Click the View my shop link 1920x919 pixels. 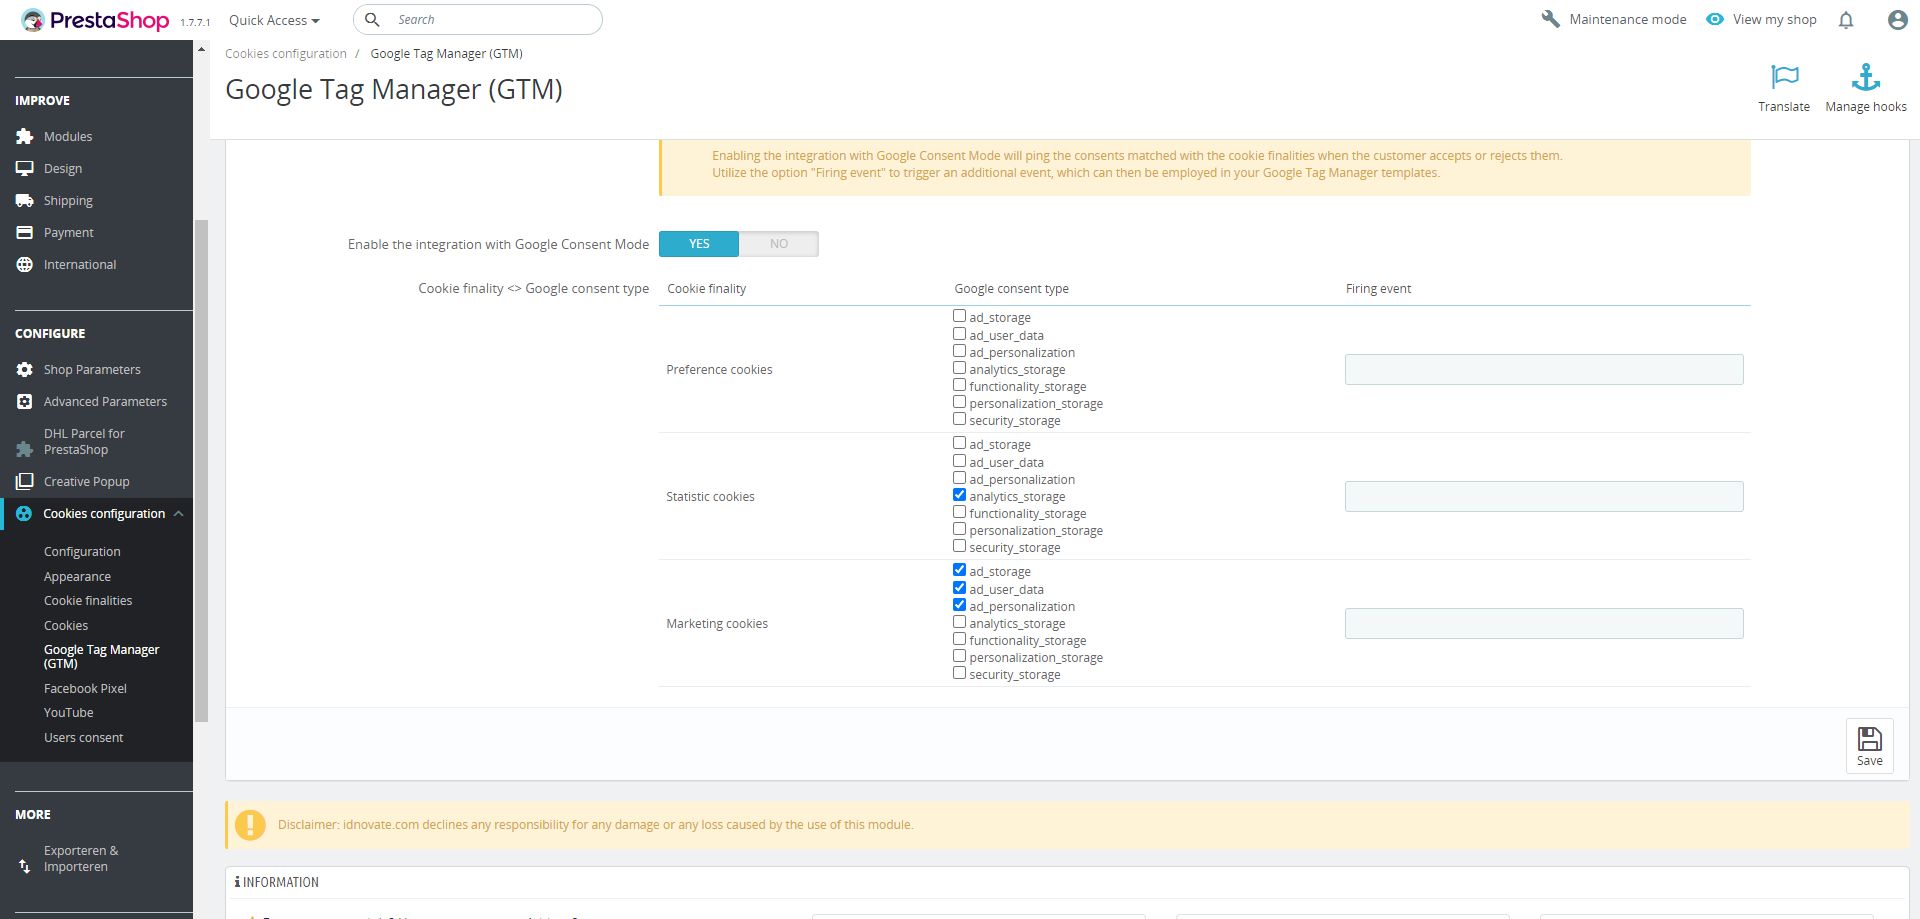tap(1775, 20)
